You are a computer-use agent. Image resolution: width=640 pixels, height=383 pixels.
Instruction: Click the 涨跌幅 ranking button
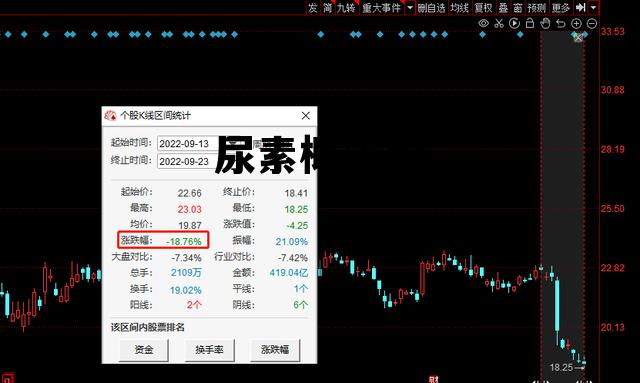click(x=275, y=350)
